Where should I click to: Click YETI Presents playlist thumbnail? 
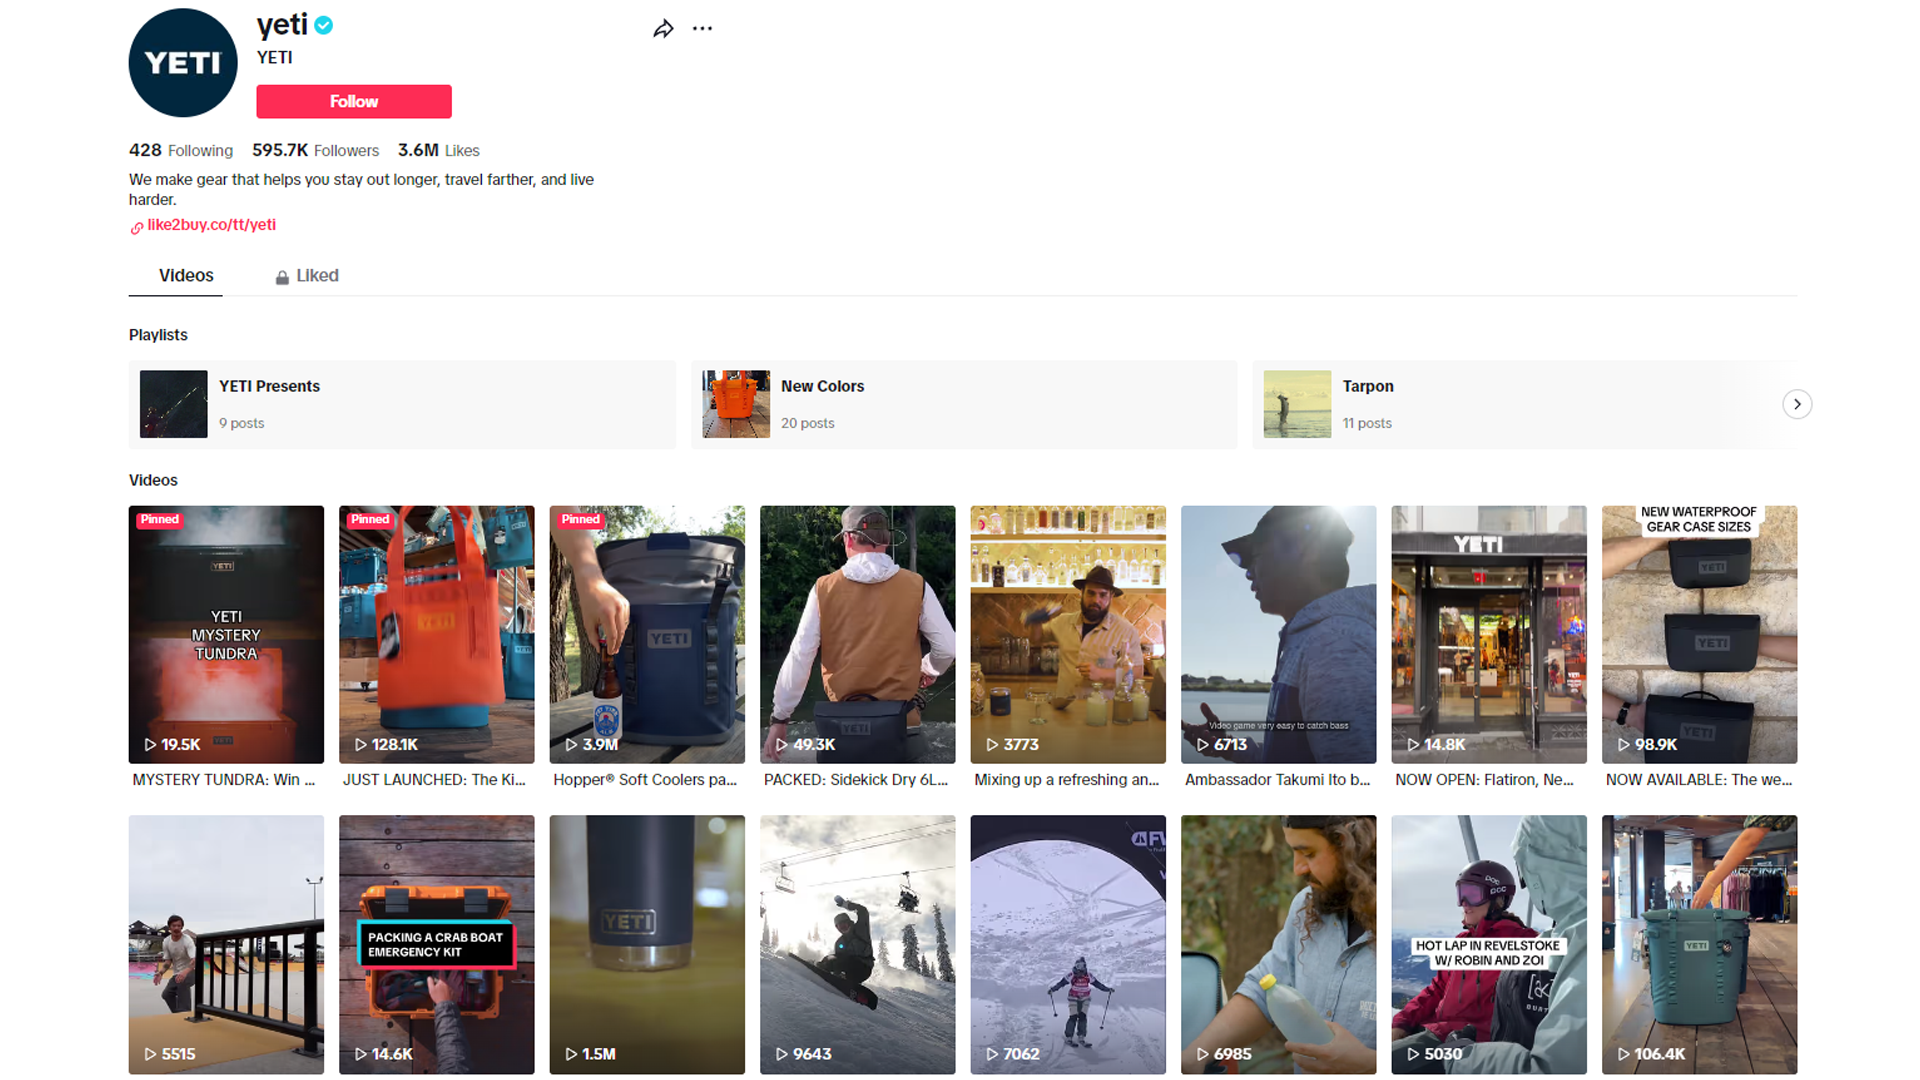pyautogui.click(x=174, y=404)
